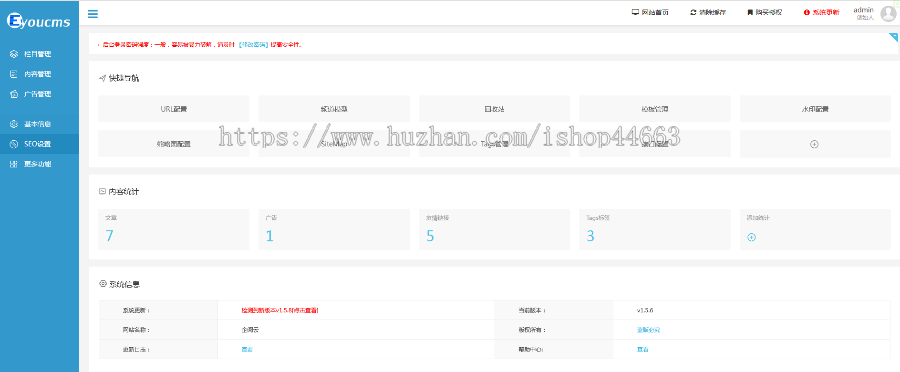Click blue corner triangle on notice bar
Screen dimensions: 900x372
(x=894, y=37)
